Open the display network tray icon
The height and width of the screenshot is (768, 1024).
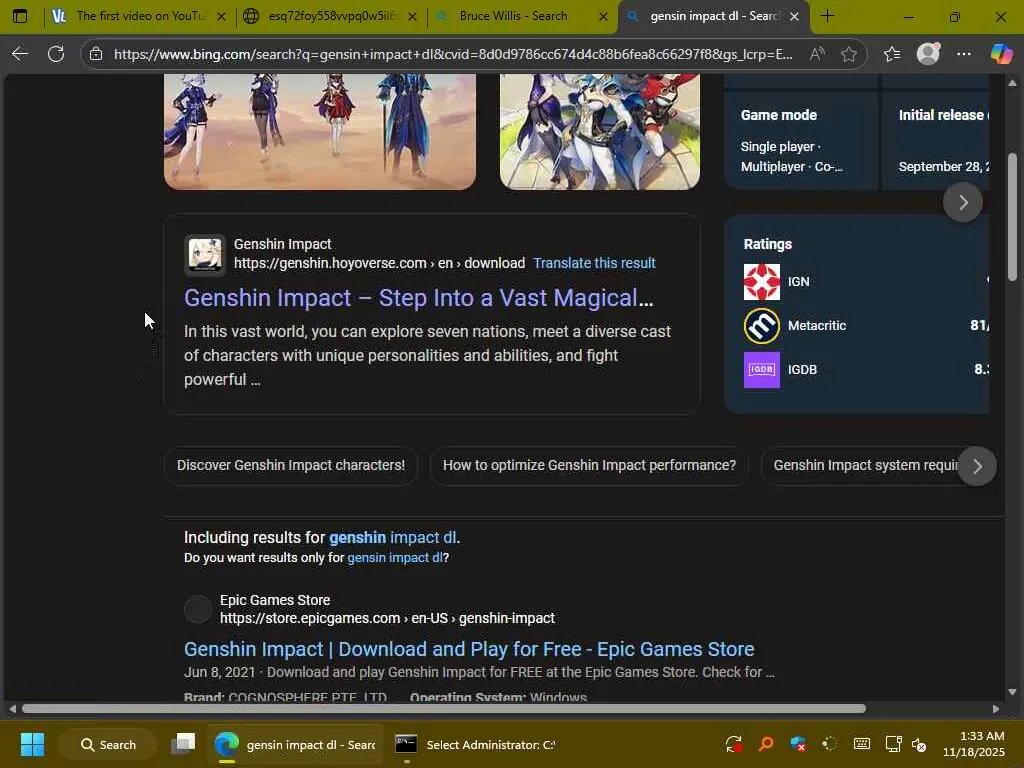point(893,744)
